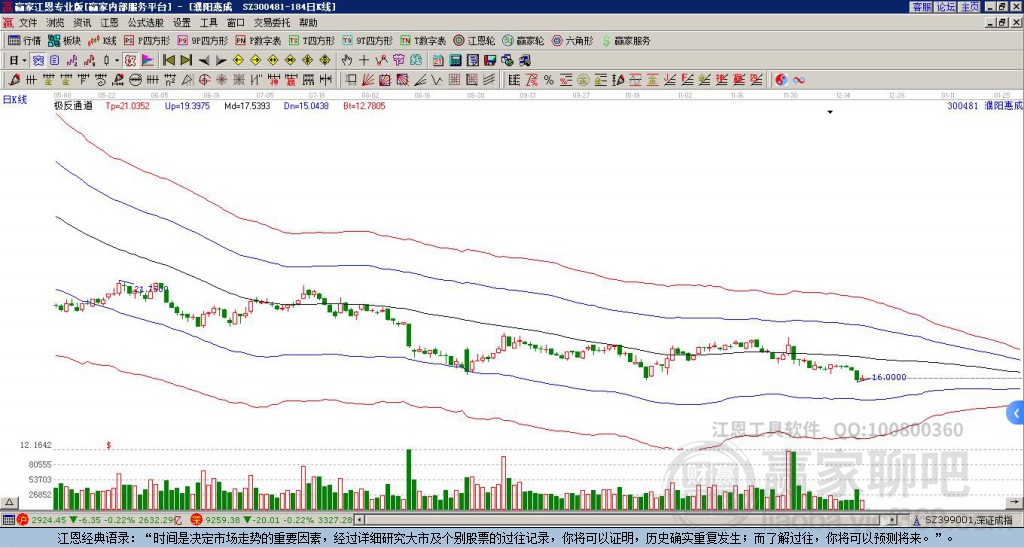
Task: Click the floppy disk save icon
Action: tap(490, 61)
